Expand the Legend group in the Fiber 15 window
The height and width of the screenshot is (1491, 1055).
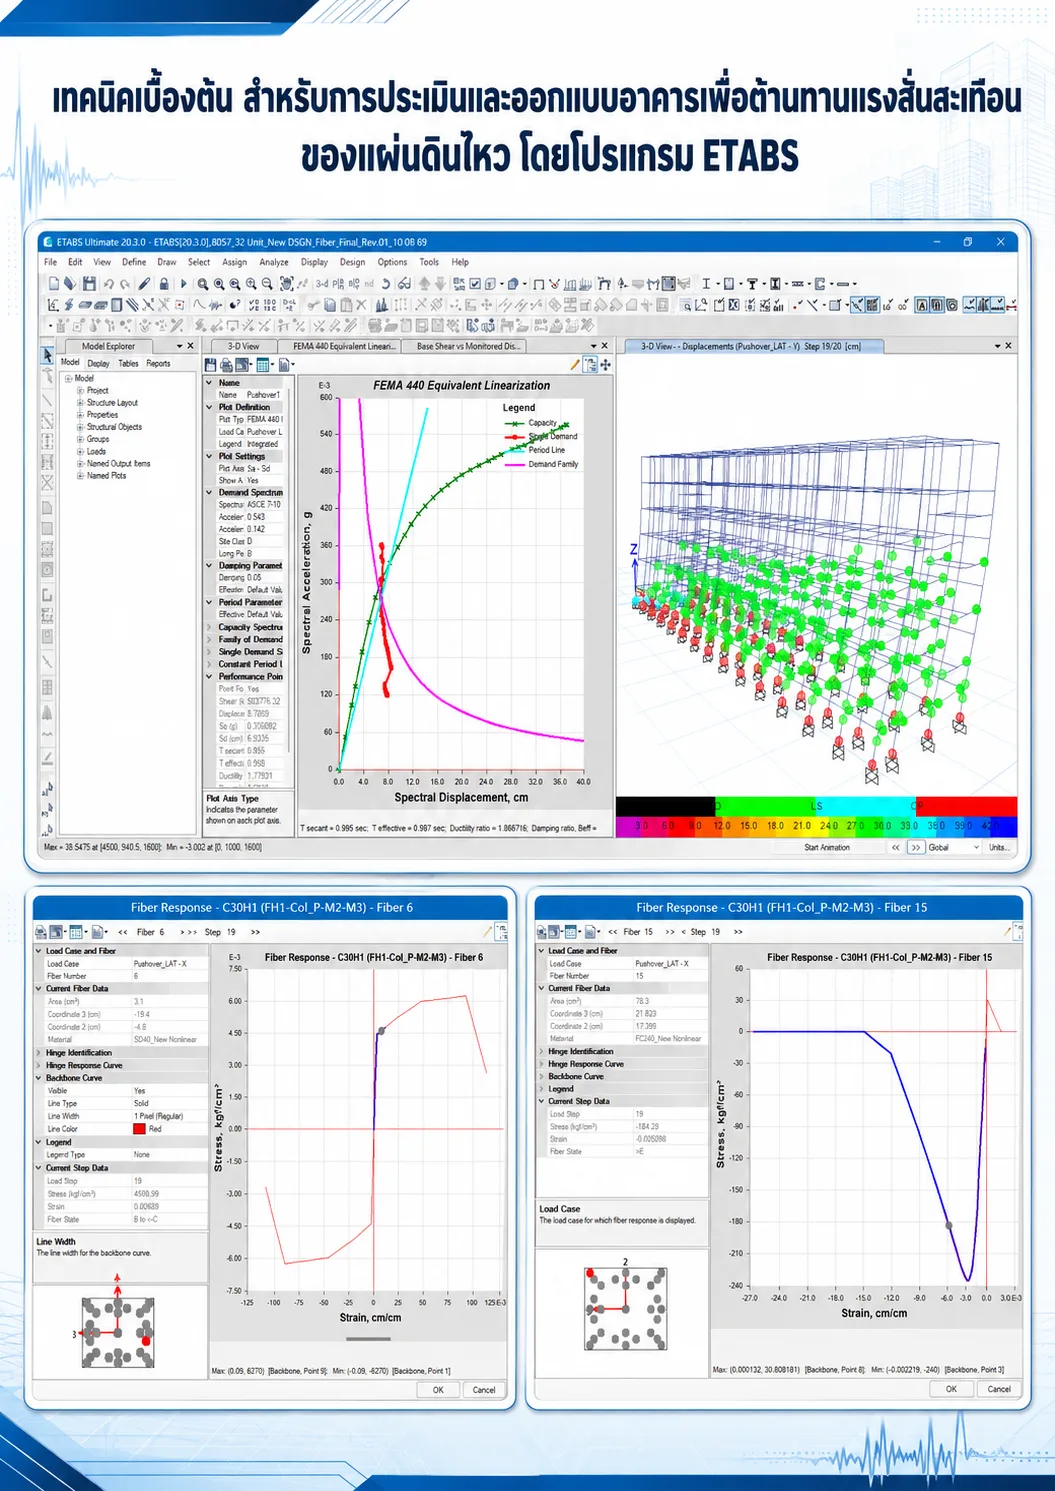pyautogui.click(x=542, y=1089)
